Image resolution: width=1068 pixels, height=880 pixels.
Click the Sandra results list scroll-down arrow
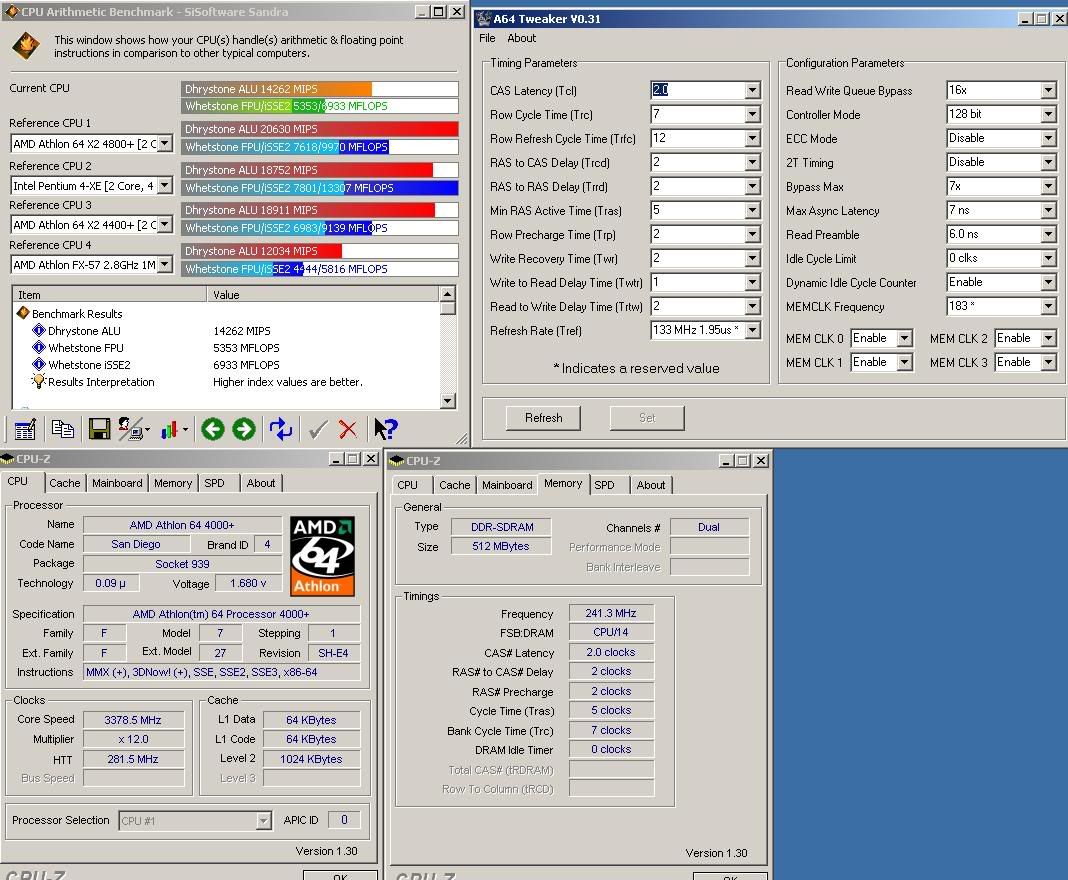point(447,400)
